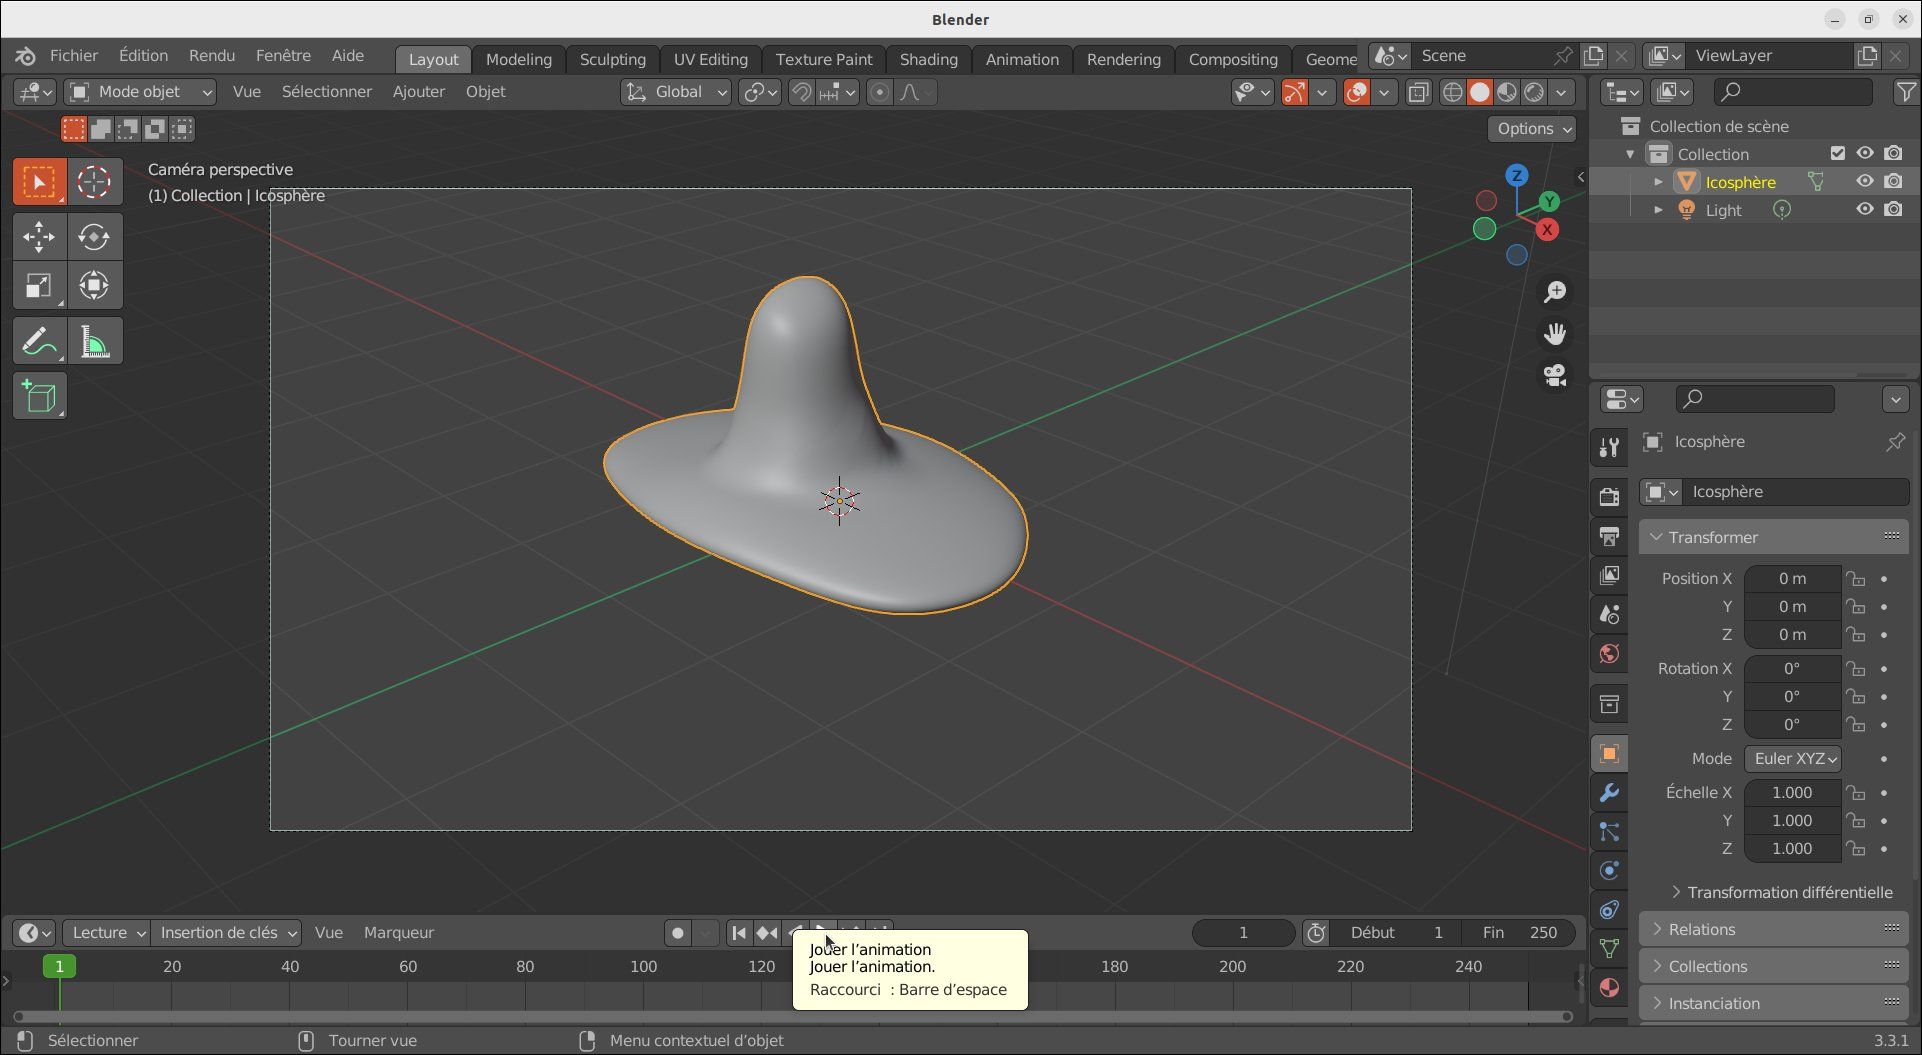Screen dimensions: 1922x1055
Task: Toggle camera view with camera icon
Action: [x=1554, y=375]
